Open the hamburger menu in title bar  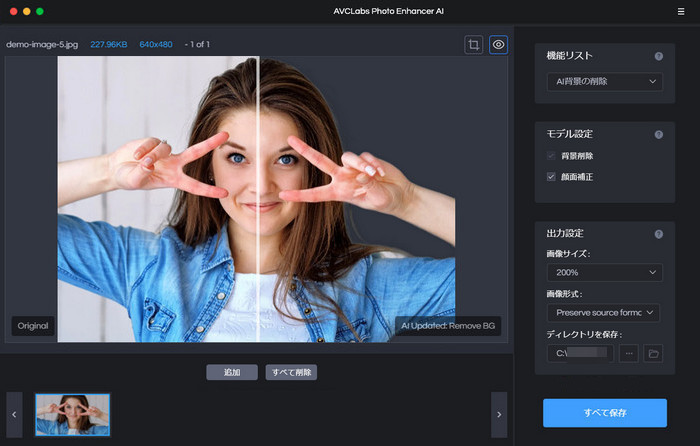click(681, 12)
